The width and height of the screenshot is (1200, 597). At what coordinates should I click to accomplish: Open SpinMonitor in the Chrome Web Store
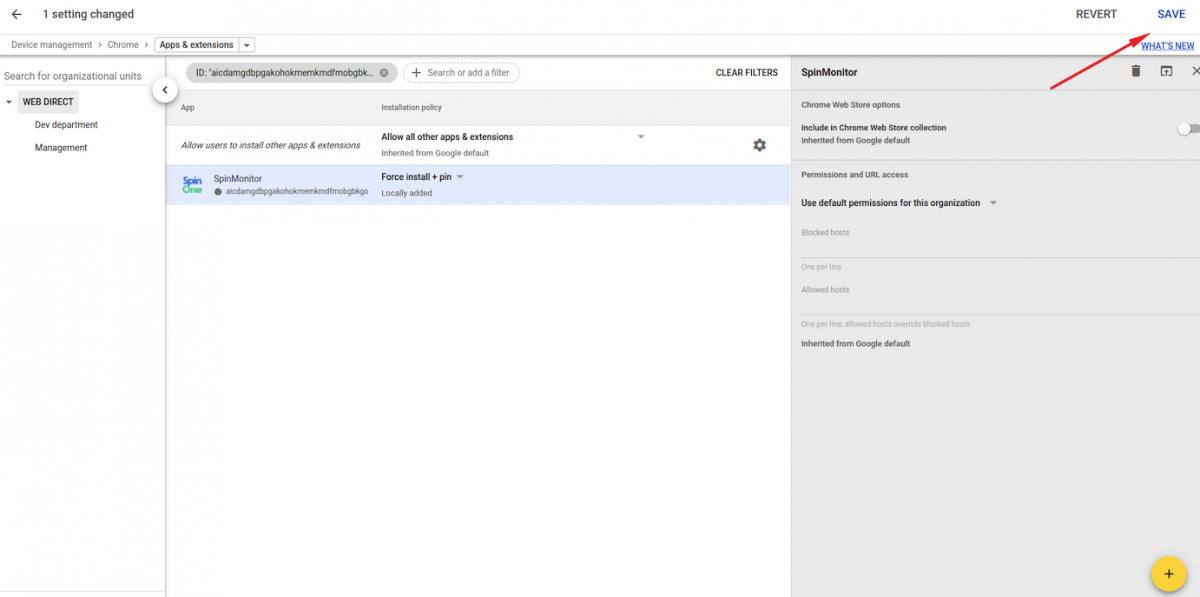1166,71
